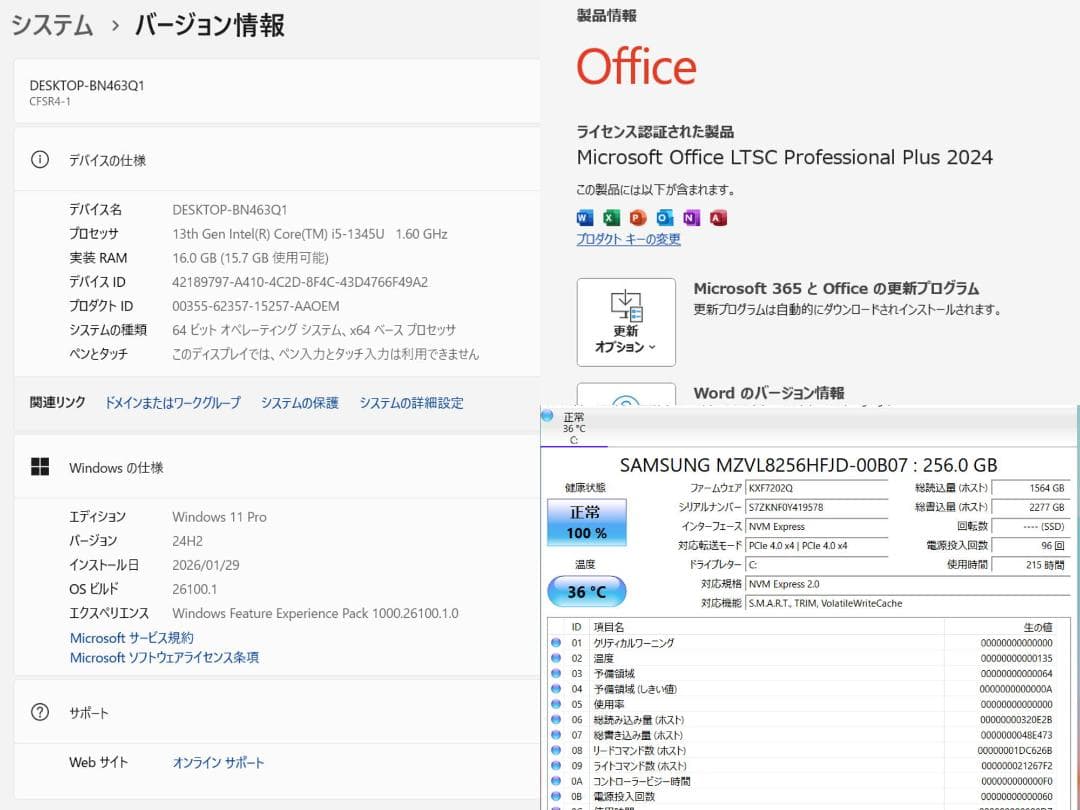Click the Microsoft サービス規約 link
Screen dimensions: 1080x810
click(x=132, y=637)
